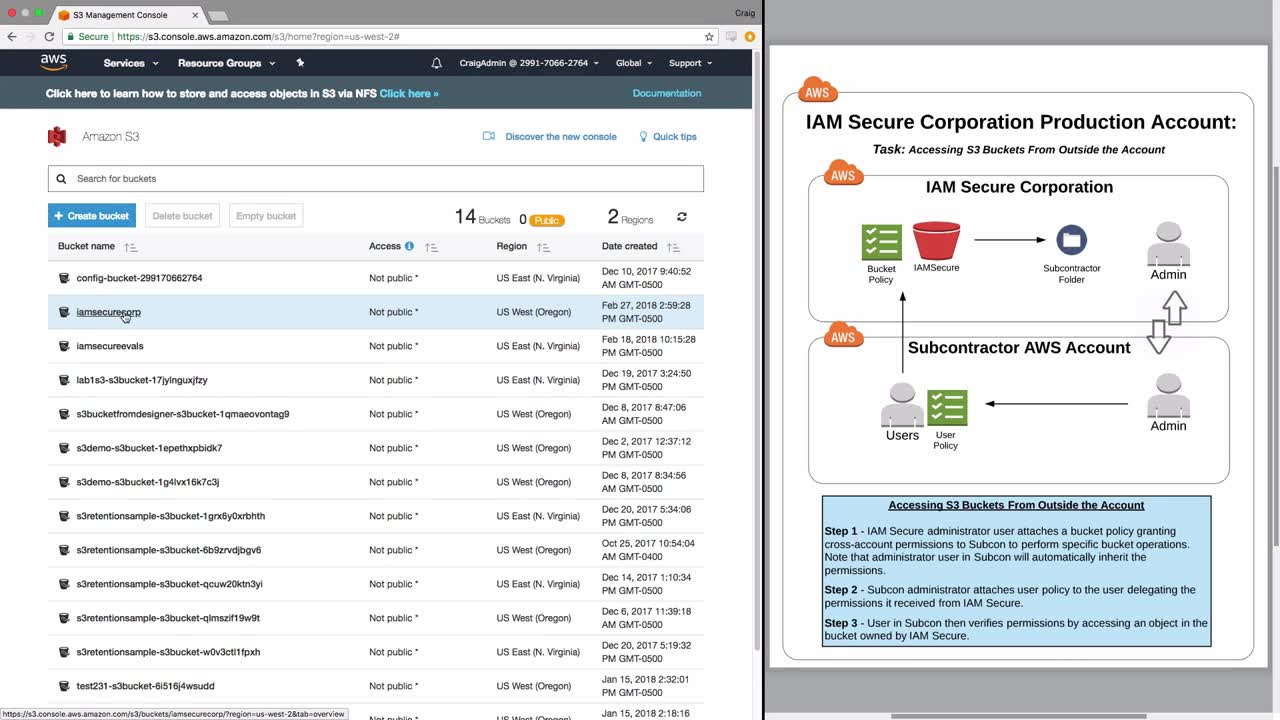Click the '2 Regions' count text
The image size is (1280, 720).
tap(630, 217)
